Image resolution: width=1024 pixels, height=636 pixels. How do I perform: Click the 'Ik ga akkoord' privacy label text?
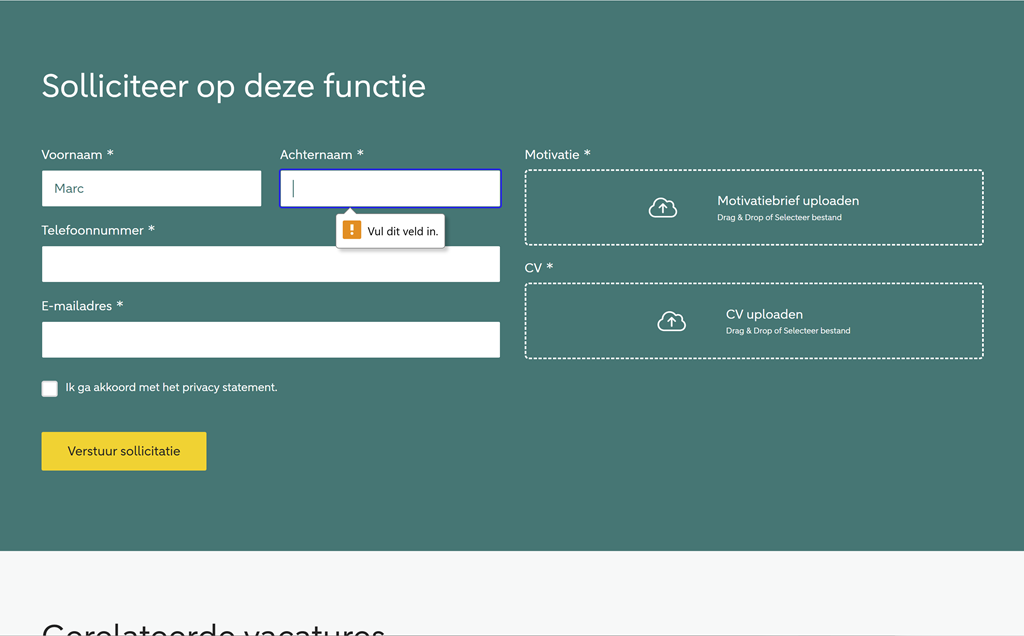click(171, 387)
